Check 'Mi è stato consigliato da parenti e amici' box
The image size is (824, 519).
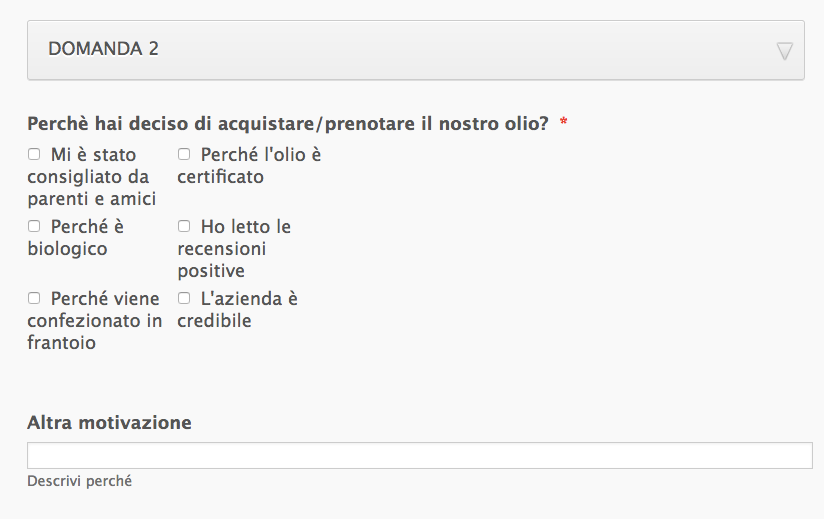point(34,154)
